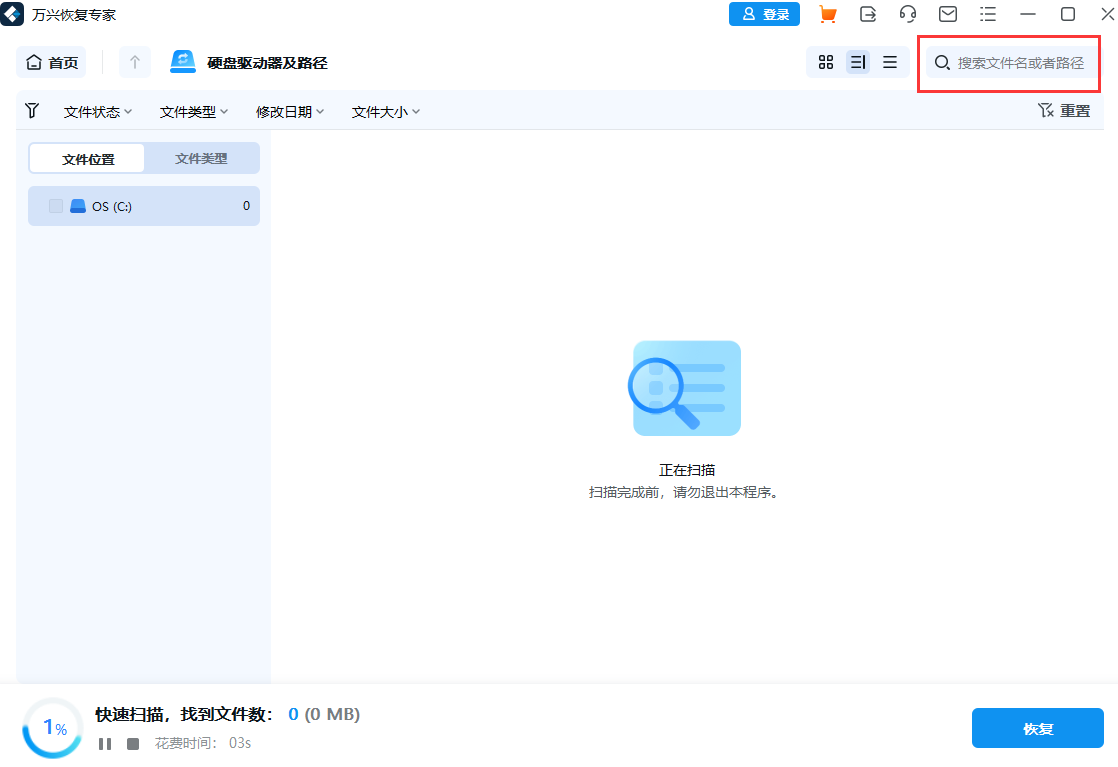Screen dimensions: 1118x767
Task: Click the navigate up arrow icon
Action: click(x=134, y=62)
